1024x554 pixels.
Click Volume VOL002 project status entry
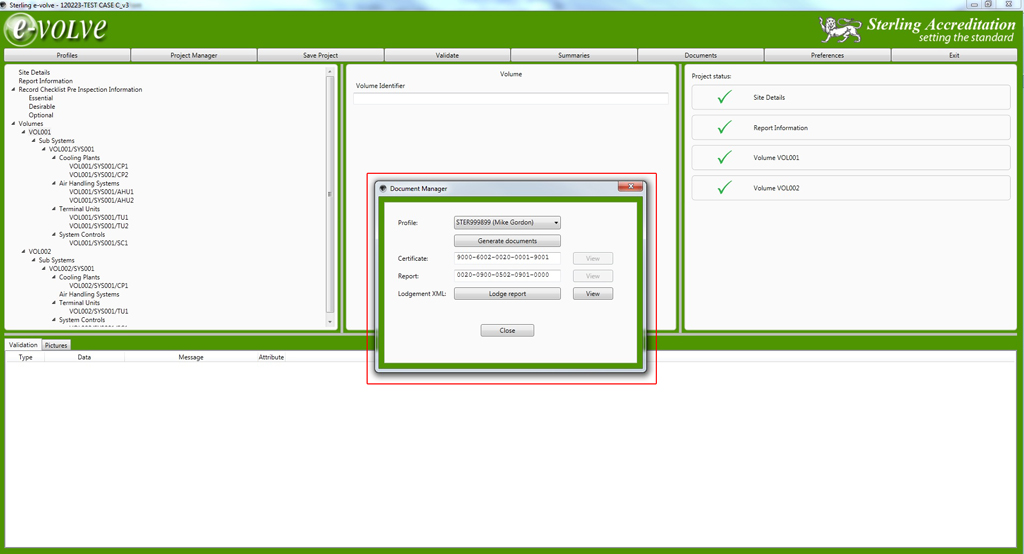pos(851,187)
